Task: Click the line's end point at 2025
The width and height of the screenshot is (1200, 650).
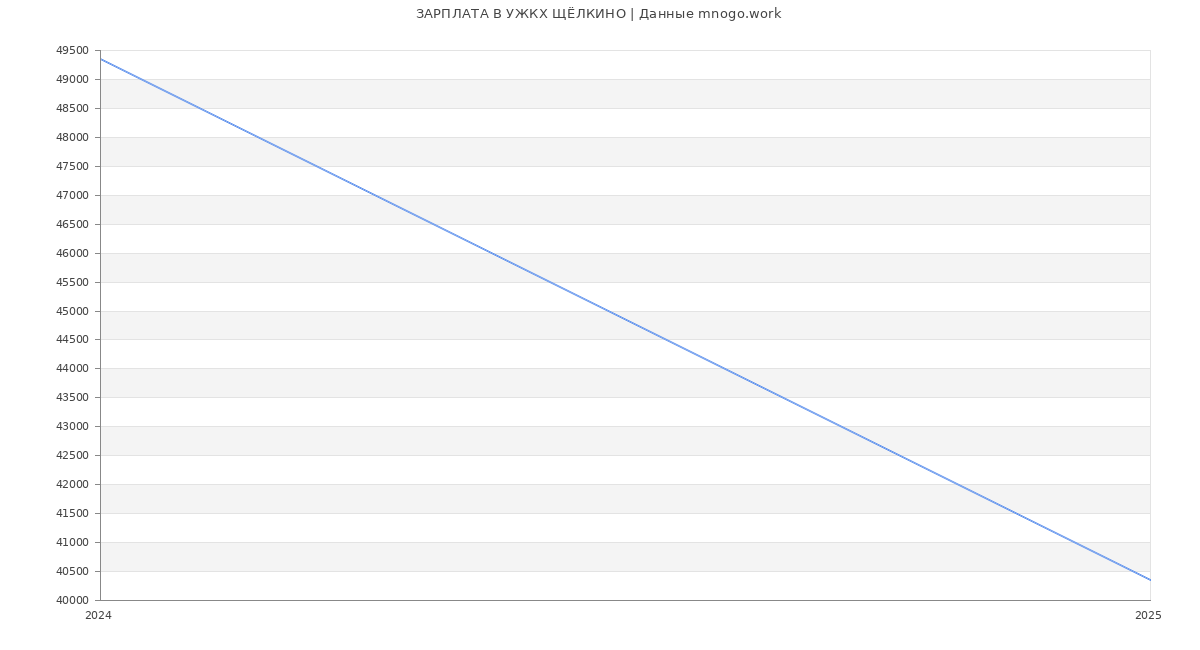Action: (x=1150, y=580)
